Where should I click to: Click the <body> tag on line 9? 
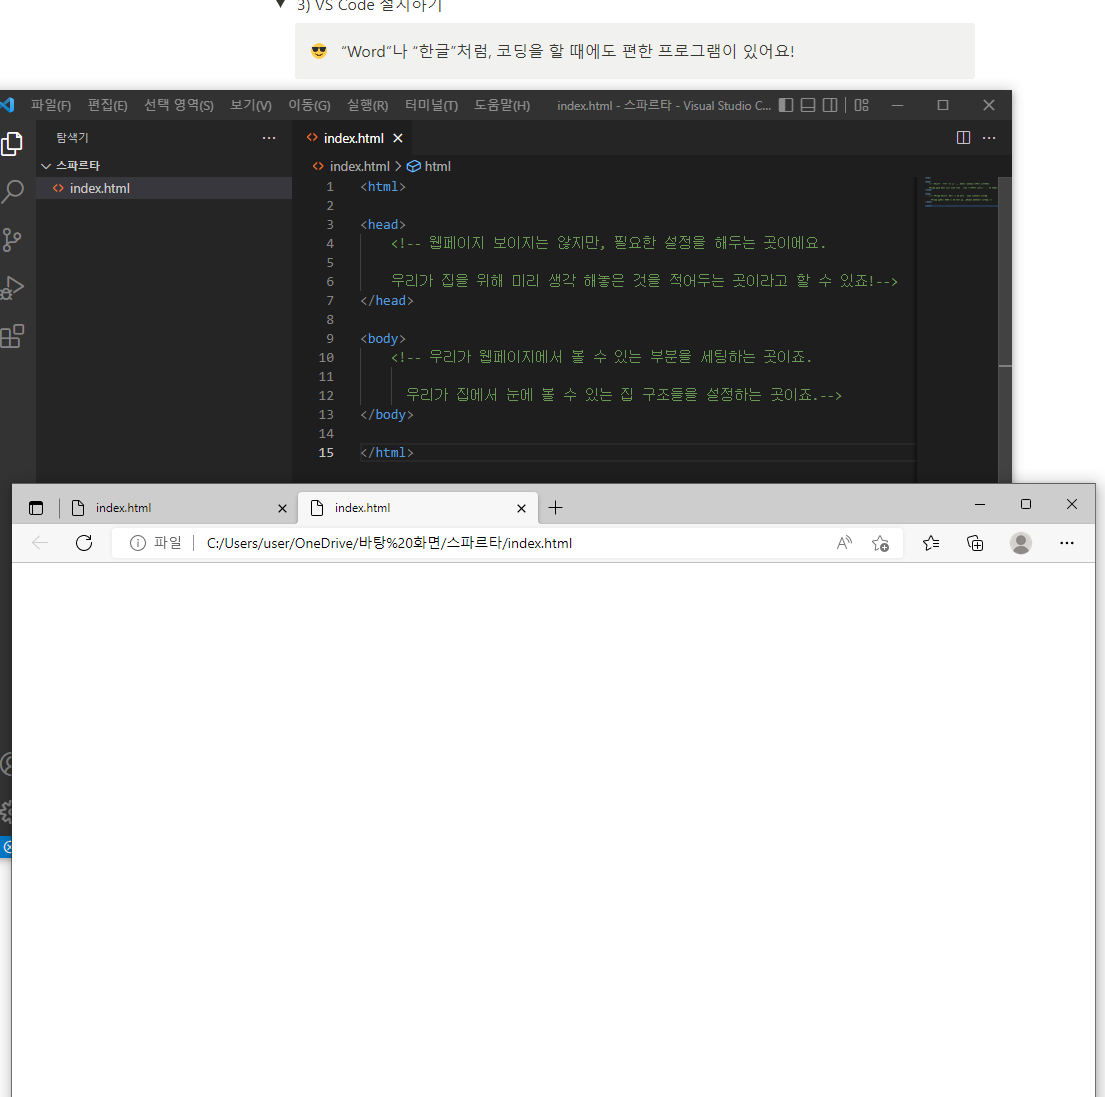(383, 338)
